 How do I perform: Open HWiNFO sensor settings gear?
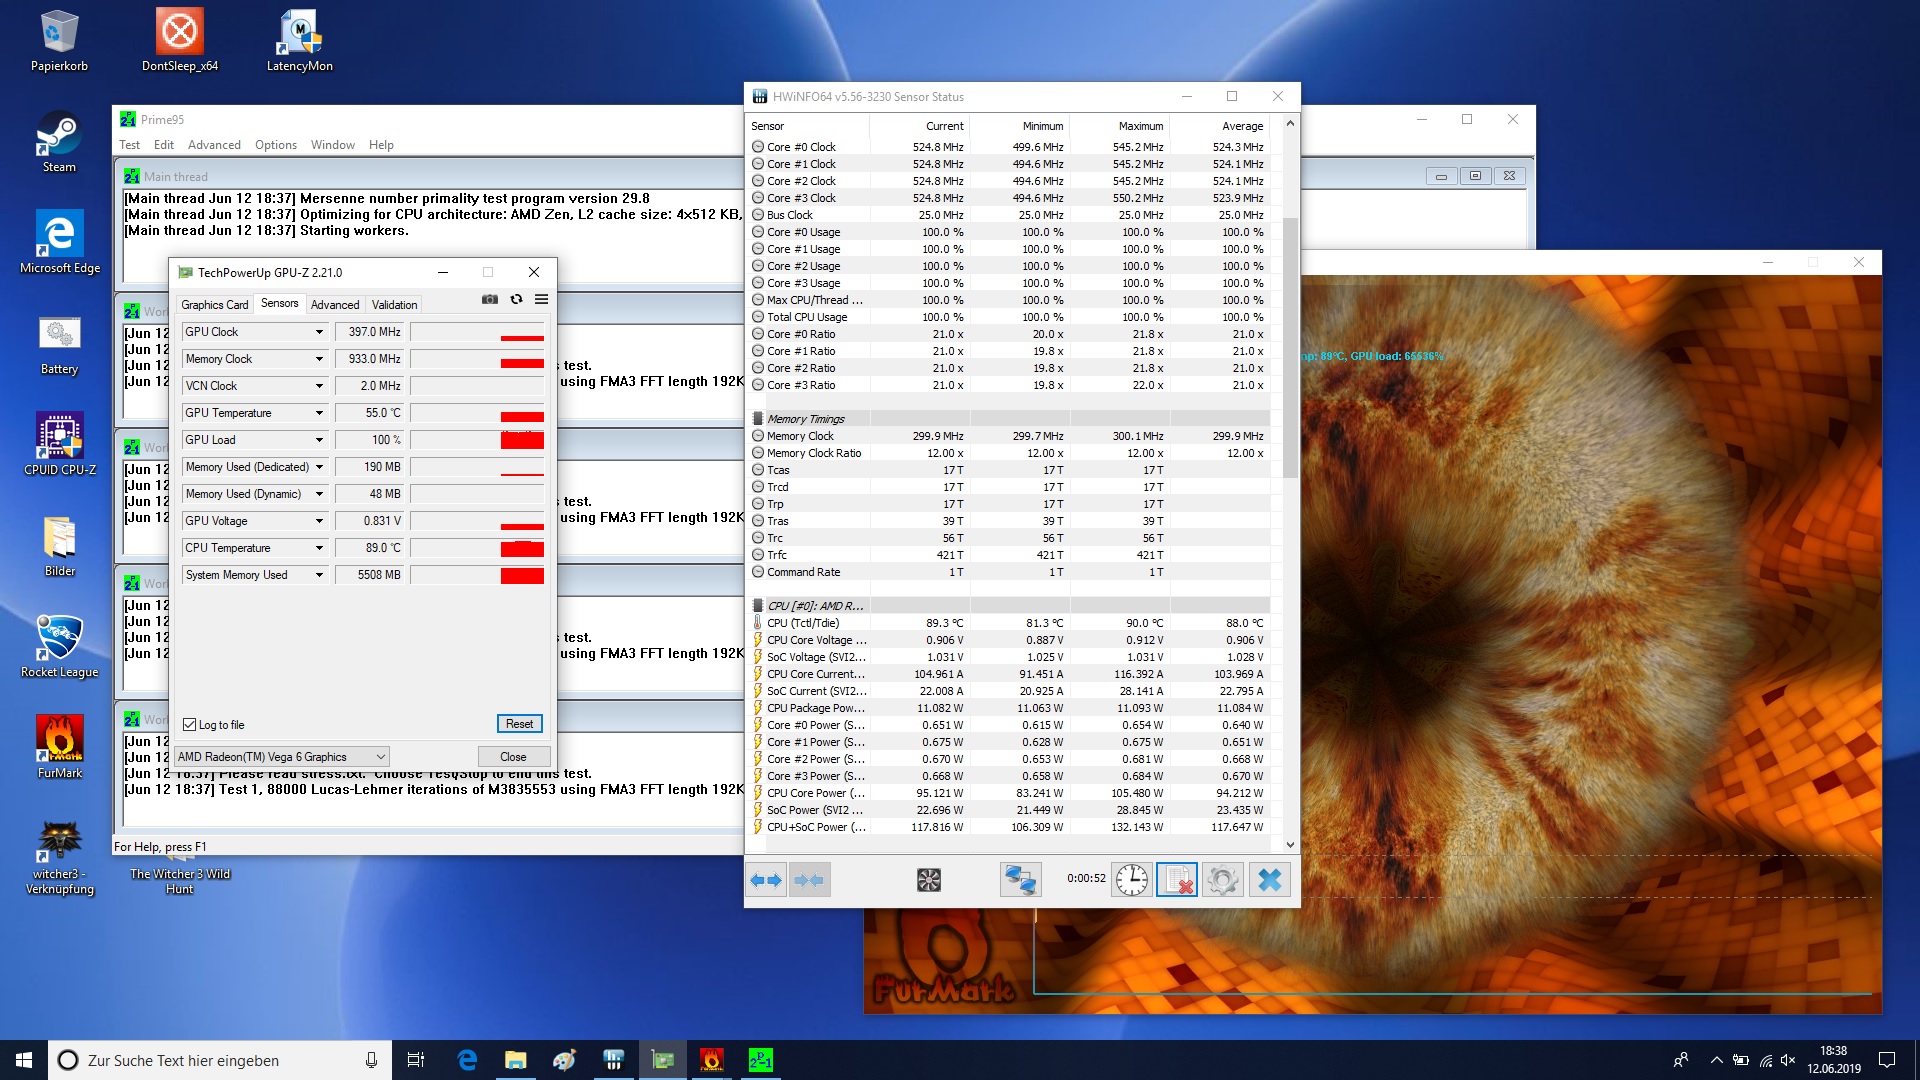(1222, 880)
